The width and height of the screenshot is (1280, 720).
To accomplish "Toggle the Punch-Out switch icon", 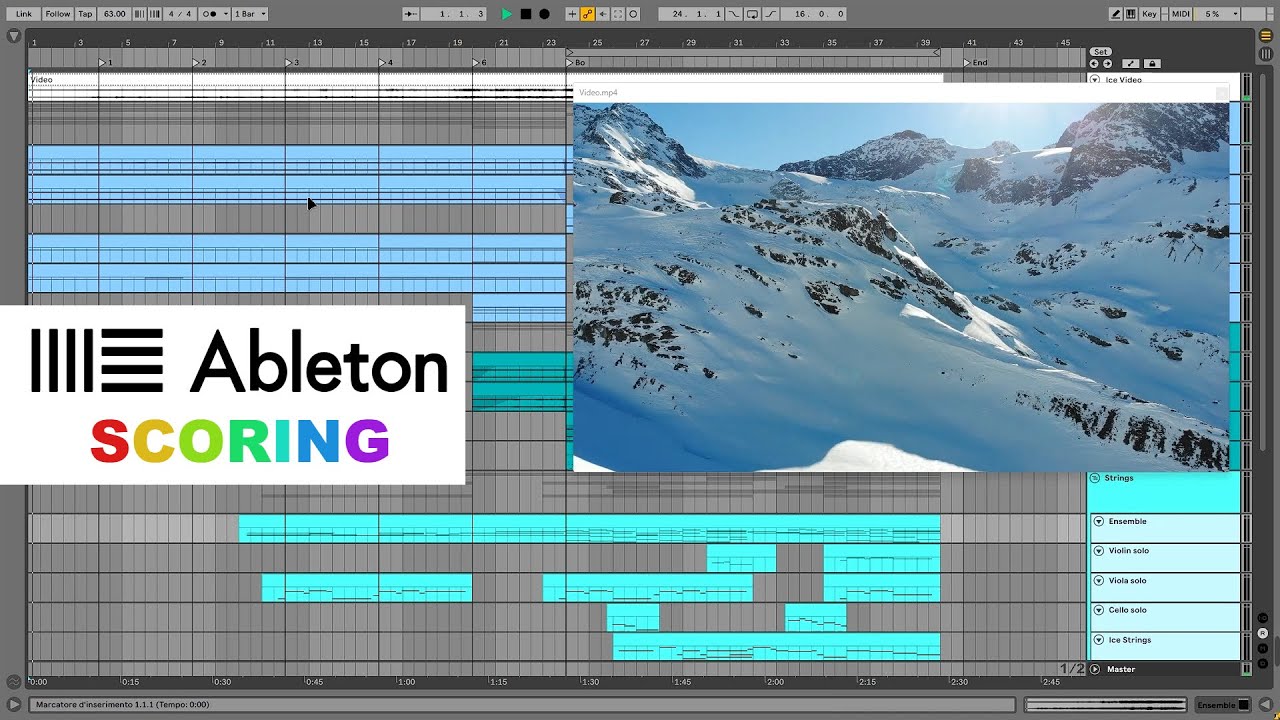I will coord(771,14).
